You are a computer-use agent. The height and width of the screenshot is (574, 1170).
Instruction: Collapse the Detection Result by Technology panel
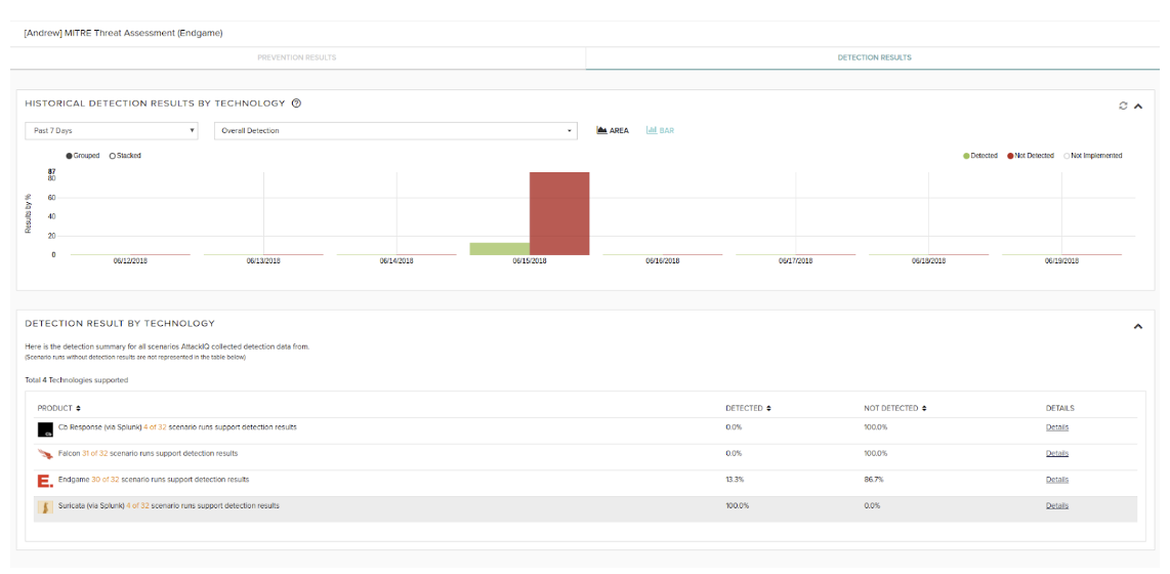point(1138,326)
